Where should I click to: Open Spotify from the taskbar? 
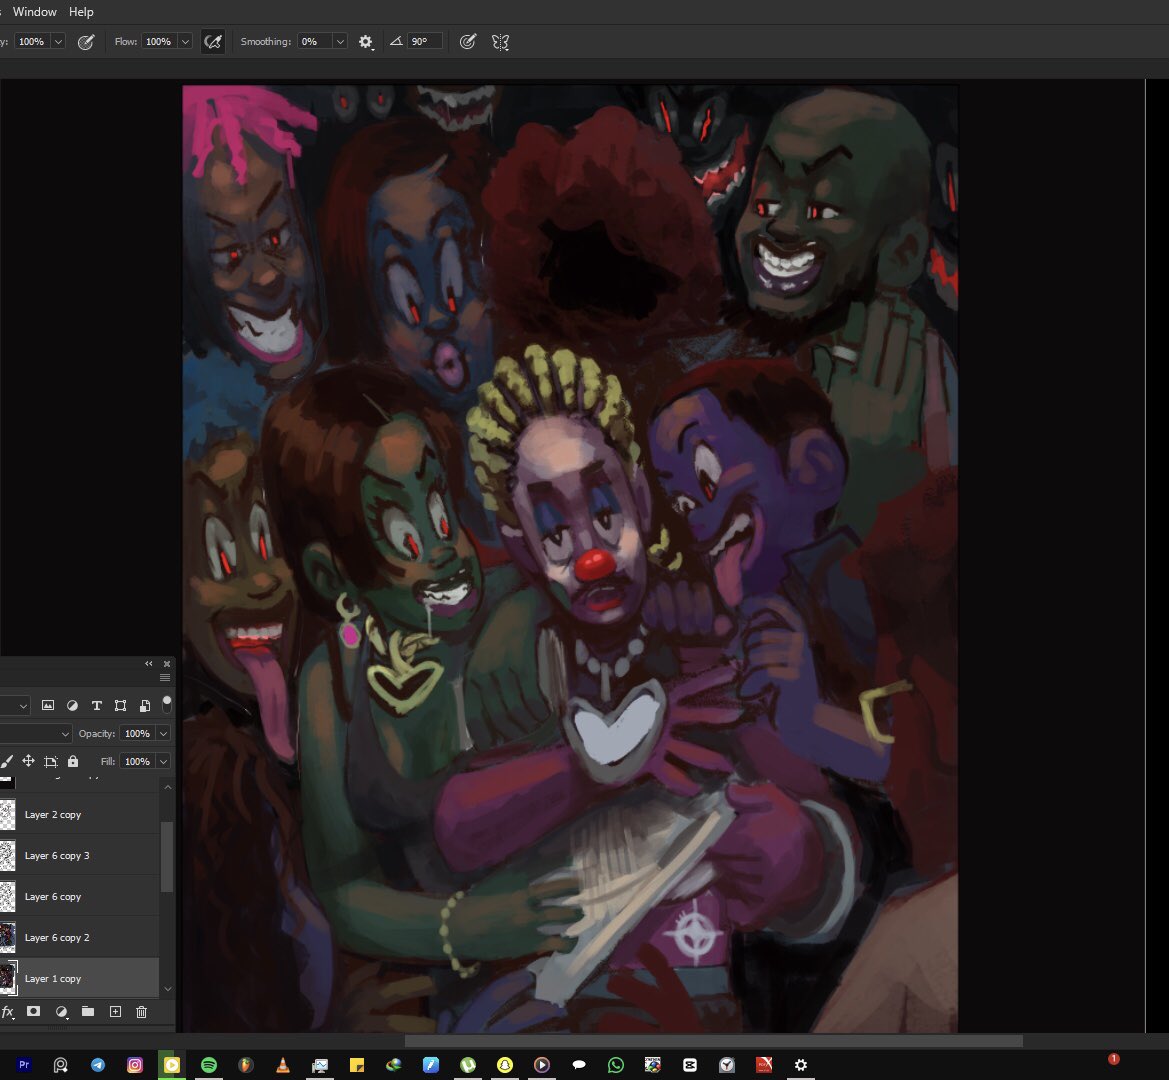click(209, 1064)
